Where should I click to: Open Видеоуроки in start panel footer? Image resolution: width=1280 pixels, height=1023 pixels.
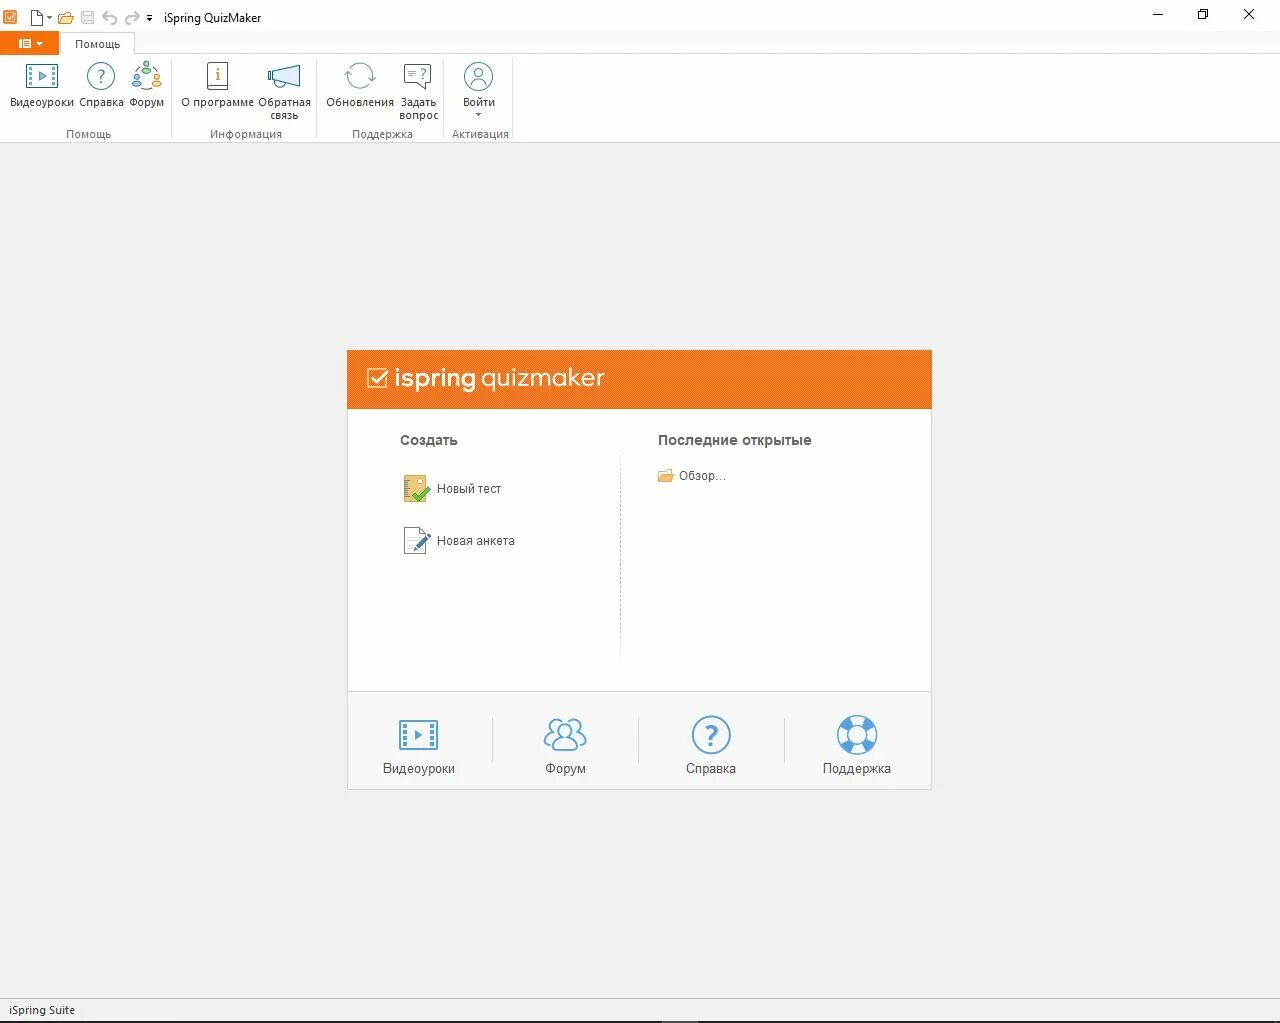click(419, 746)
